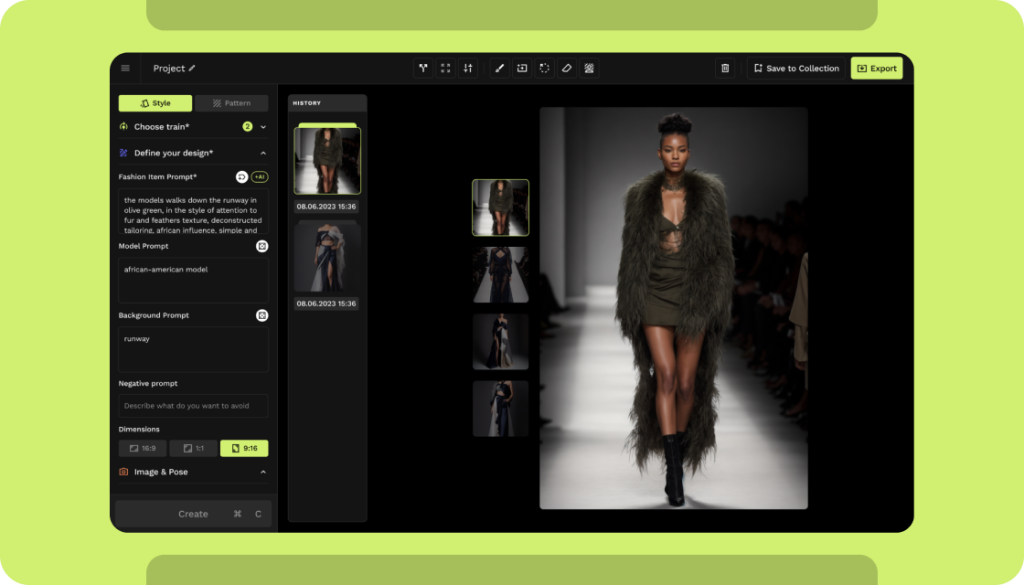Select the second variation thumbnail
Screen dimensions: 1024x585
point(500,275)
